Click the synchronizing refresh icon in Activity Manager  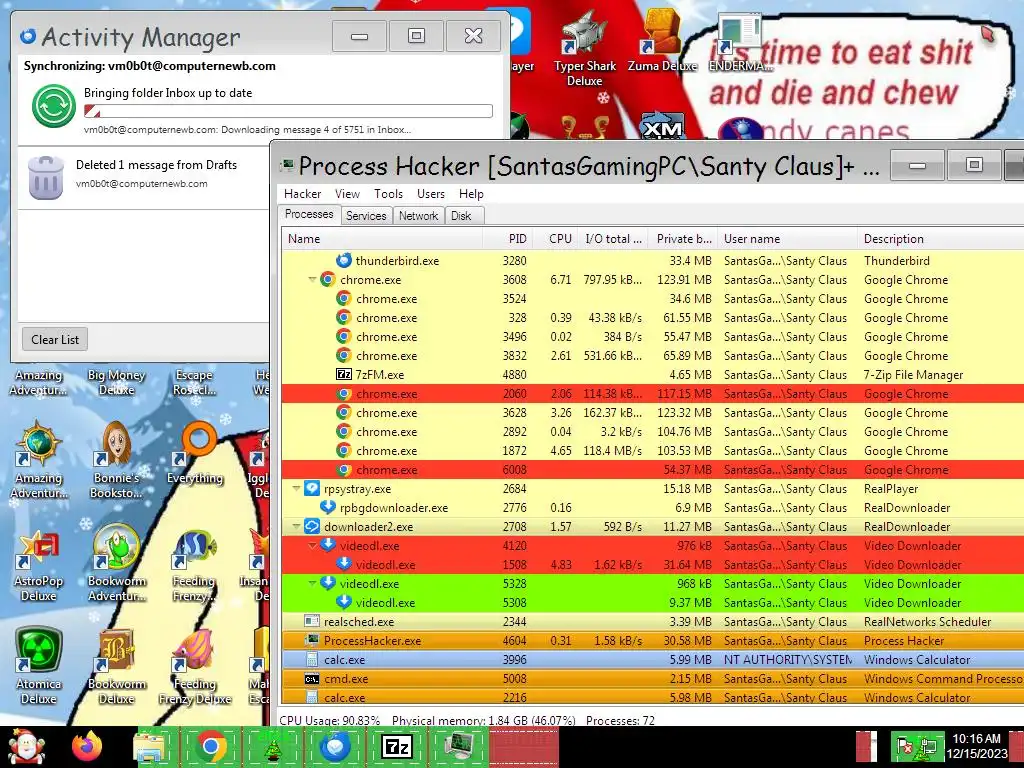click(54, 106)
